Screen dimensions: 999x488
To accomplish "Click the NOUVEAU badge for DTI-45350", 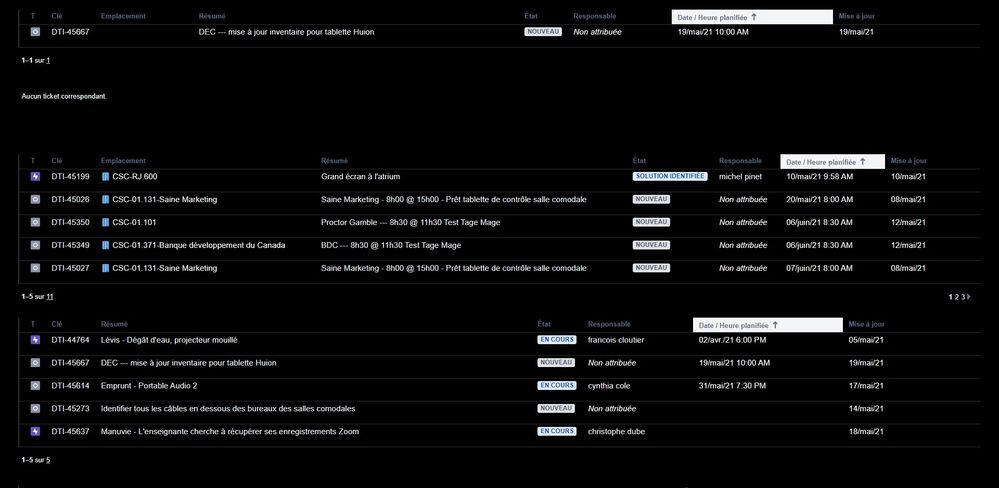I will 651,222.
